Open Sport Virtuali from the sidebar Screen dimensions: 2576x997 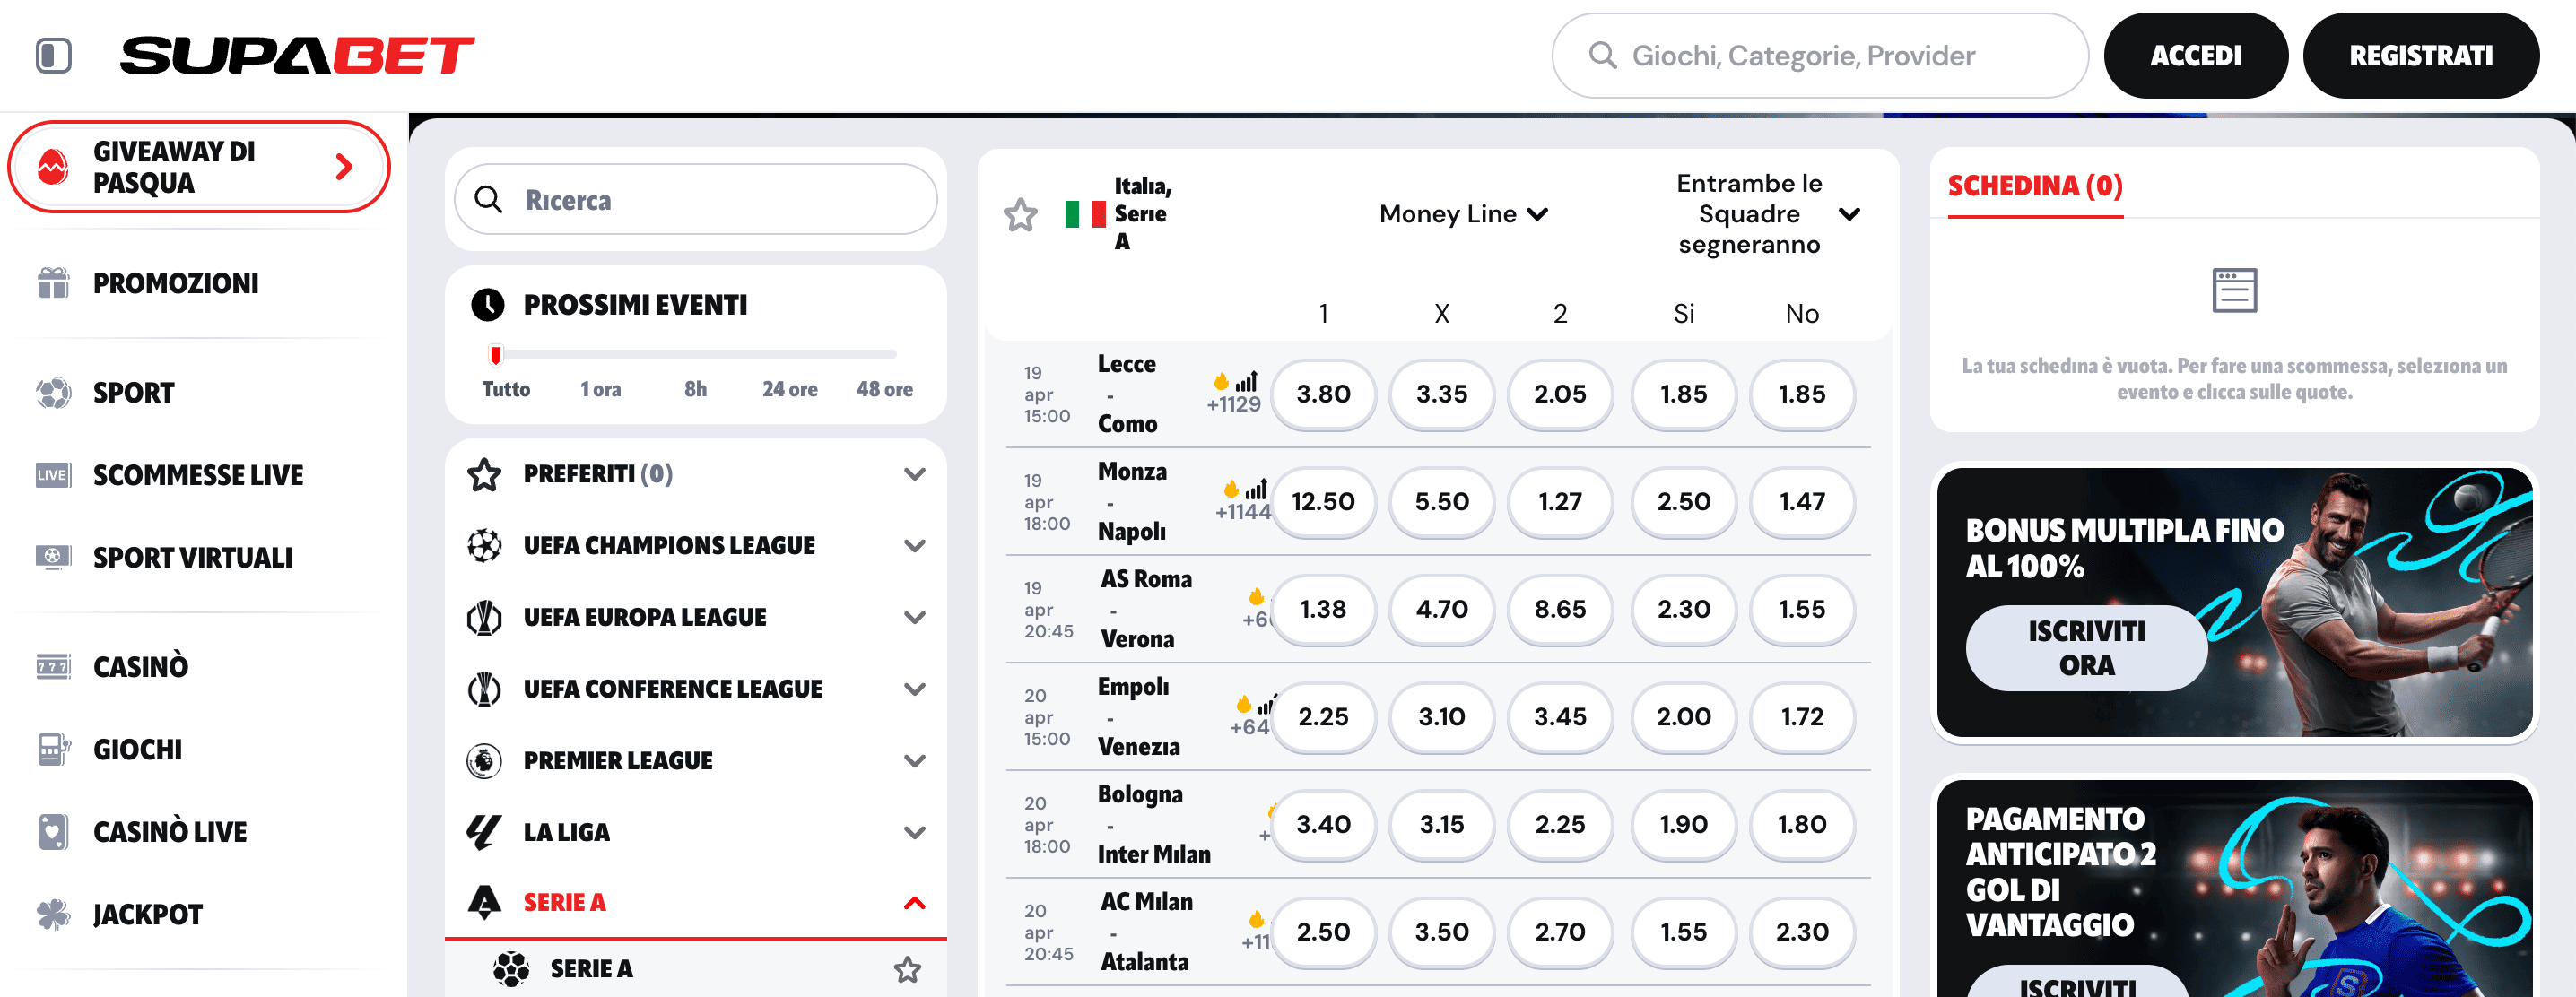(52, 557)
